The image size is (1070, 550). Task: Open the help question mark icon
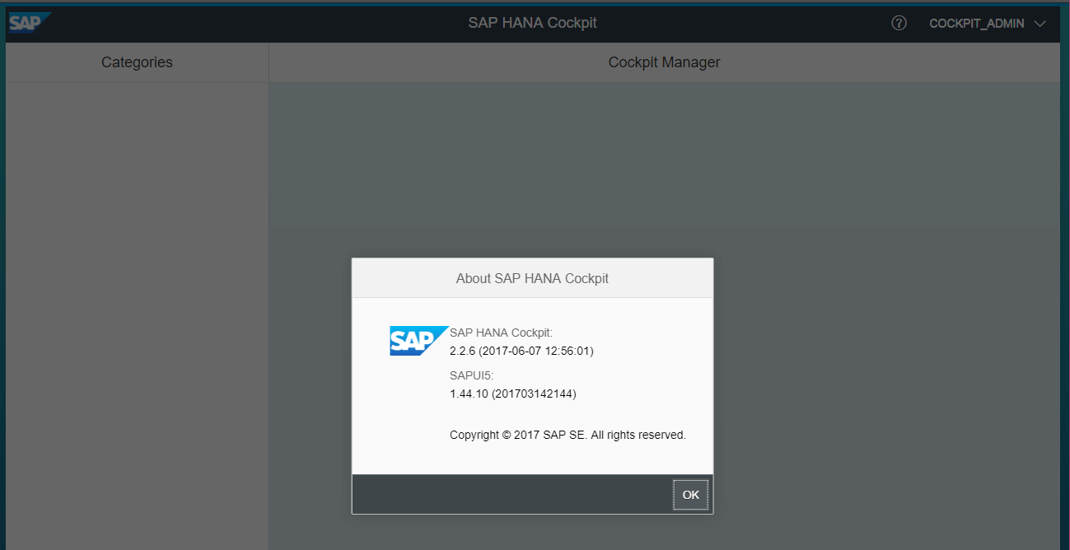[x=899, y=23]
